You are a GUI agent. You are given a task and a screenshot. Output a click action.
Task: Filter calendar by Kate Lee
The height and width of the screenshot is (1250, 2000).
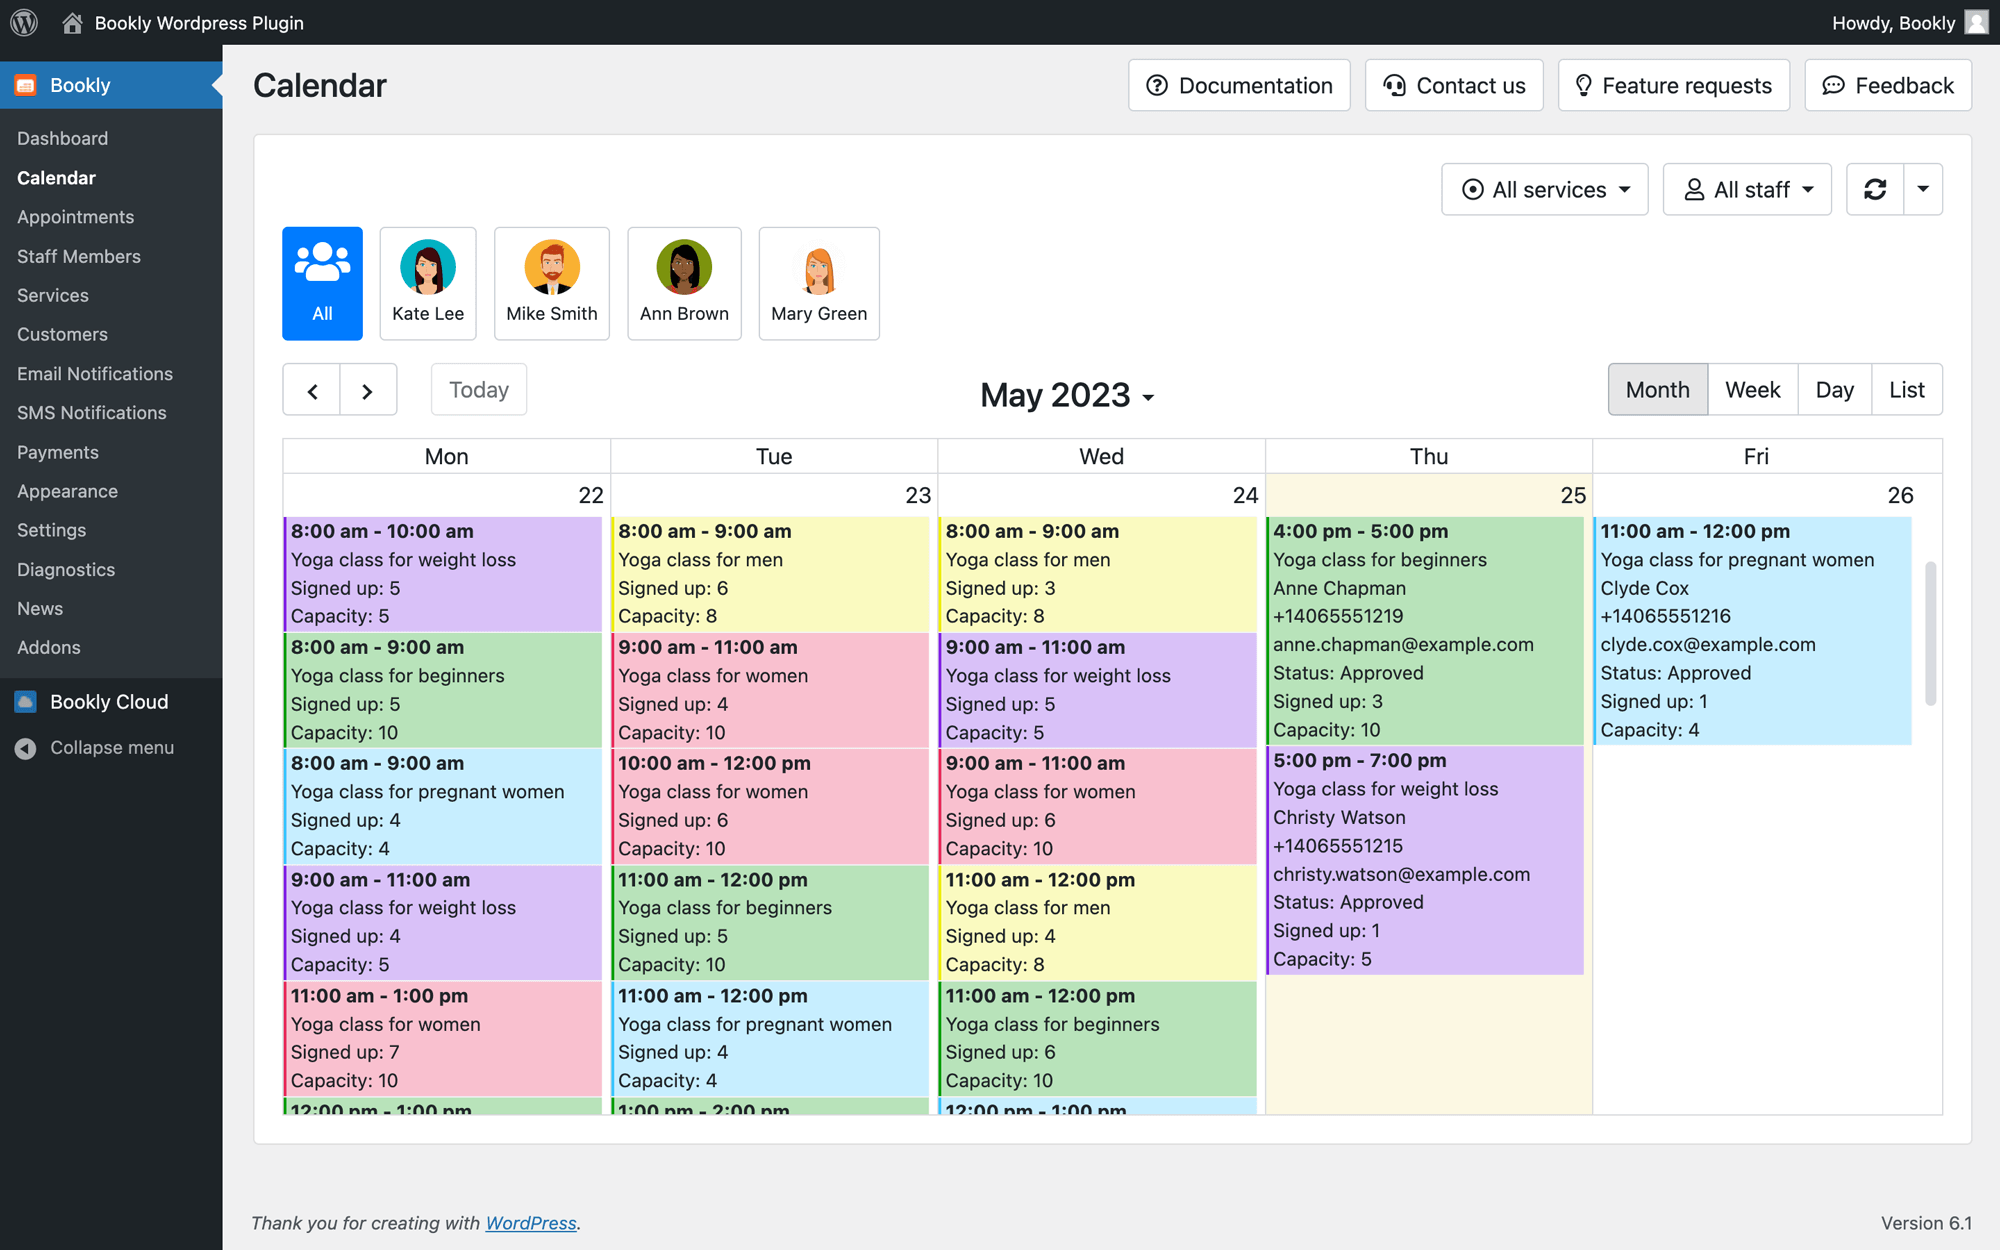[x=428, y=283]
